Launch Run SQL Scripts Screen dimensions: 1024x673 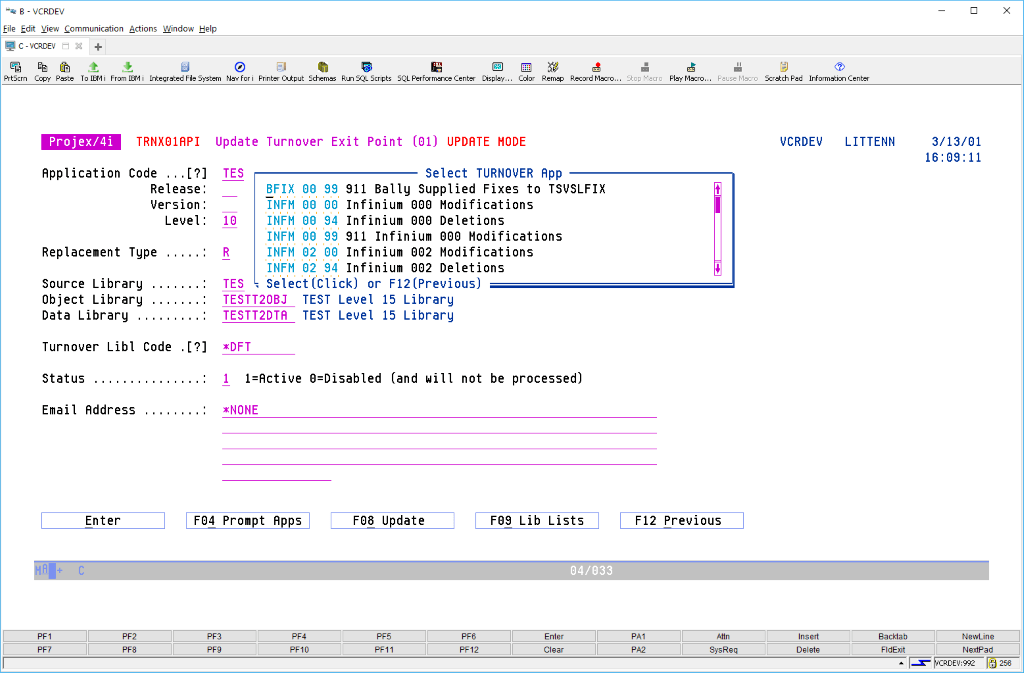366,71
